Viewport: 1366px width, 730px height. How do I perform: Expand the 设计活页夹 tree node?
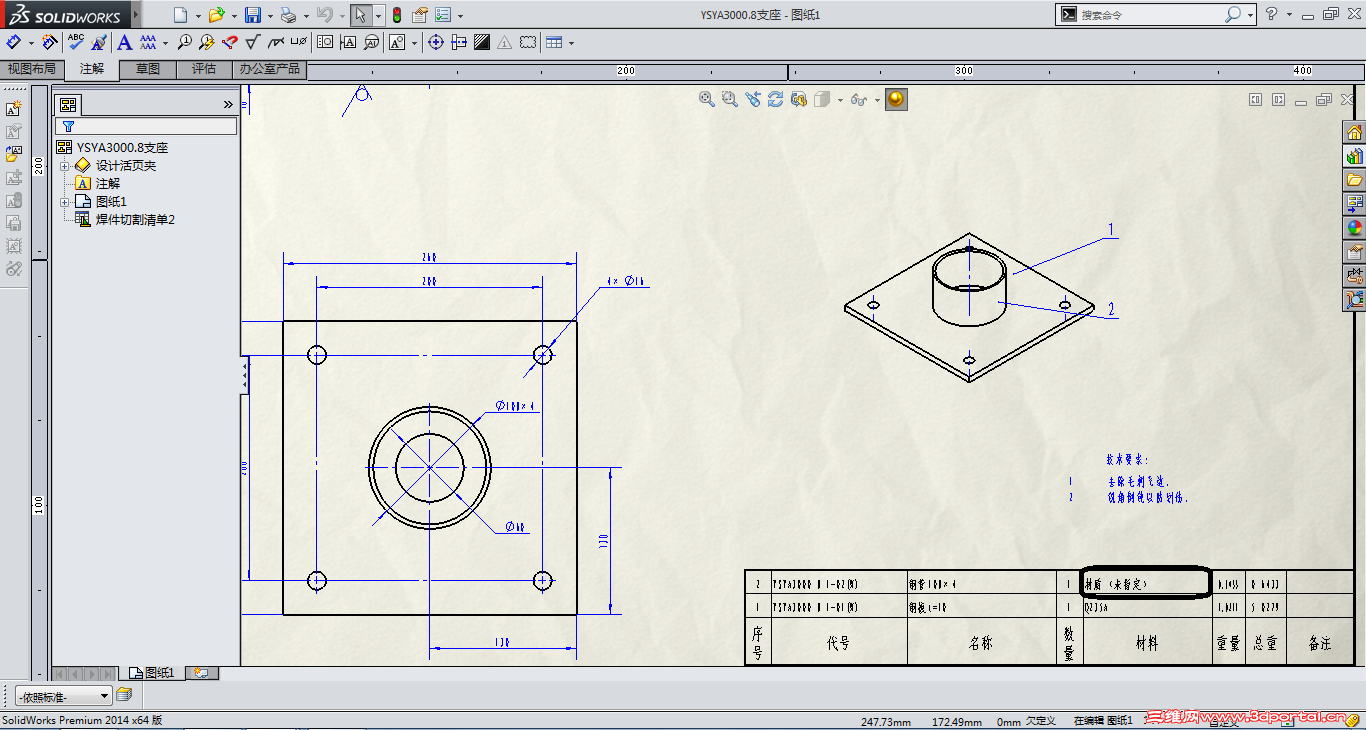pos(64,166)
